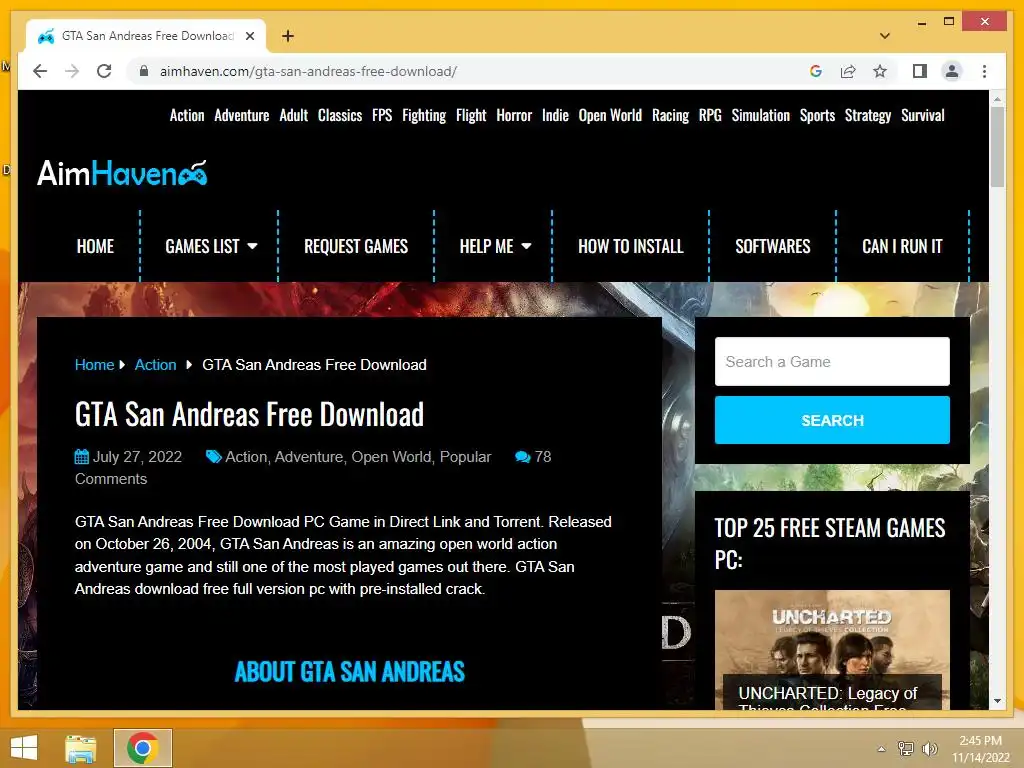The height and width of the screenshot is (768, 1024).
Task: Click the address bar URL
Action: pos(308,71)
